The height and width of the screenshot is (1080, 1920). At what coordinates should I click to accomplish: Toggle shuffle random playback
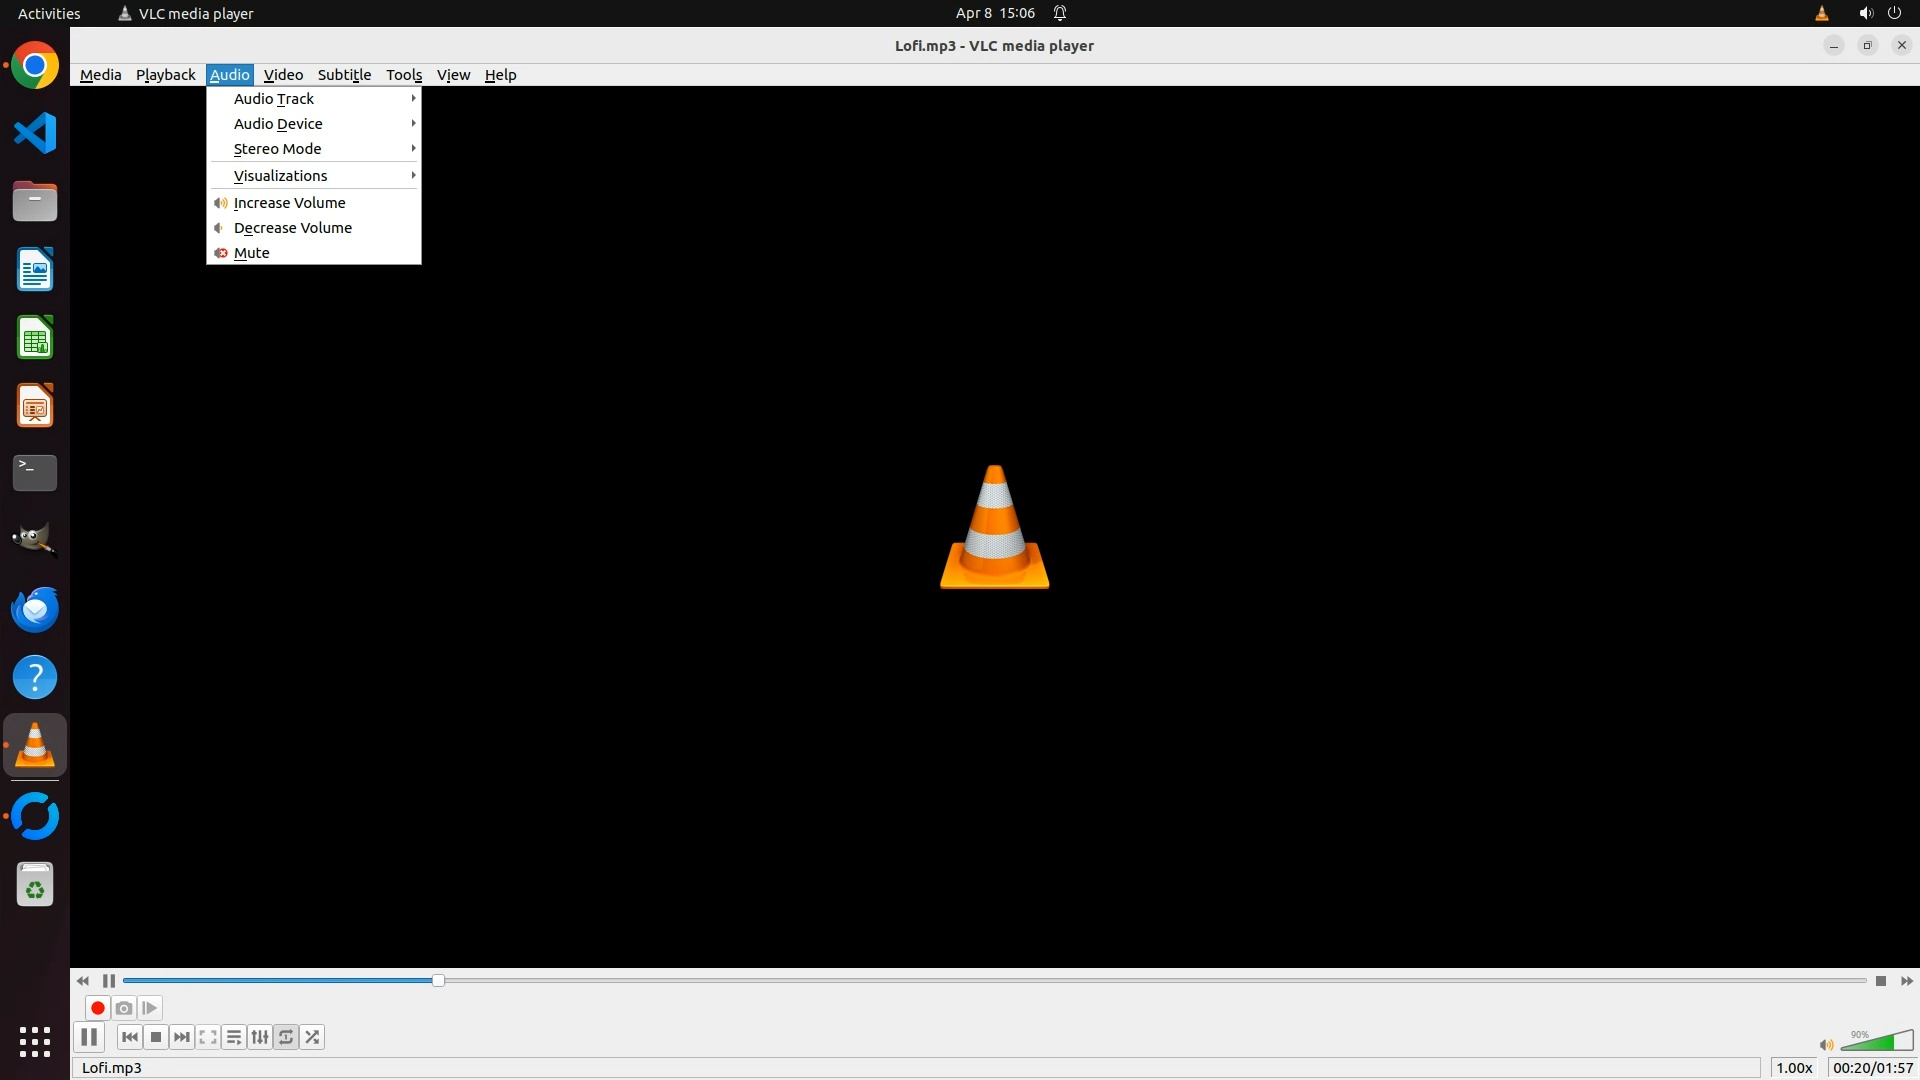[x=312, y=1037]
